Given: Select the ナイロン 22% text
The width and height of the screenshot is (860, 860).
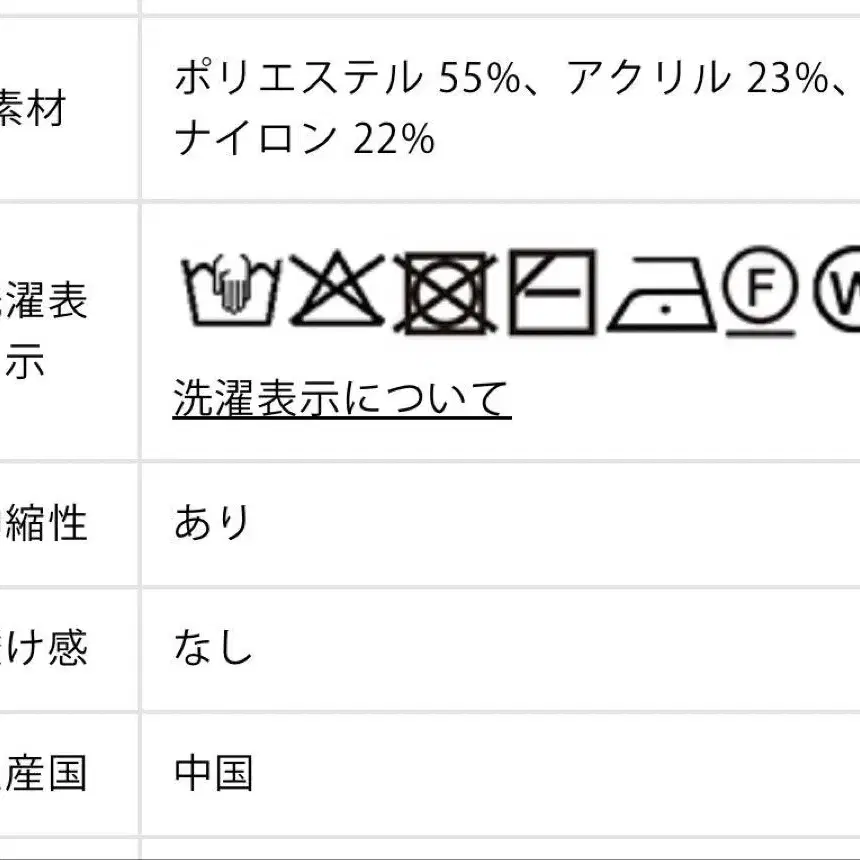Looking at the screenshot, I should point(304,139).
